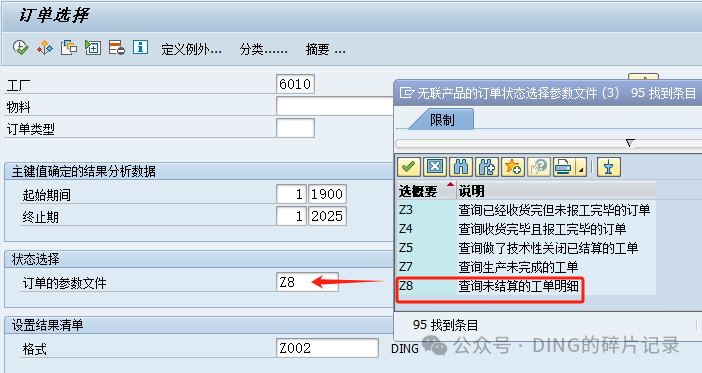Sort by the 选概要 column header

426,191
